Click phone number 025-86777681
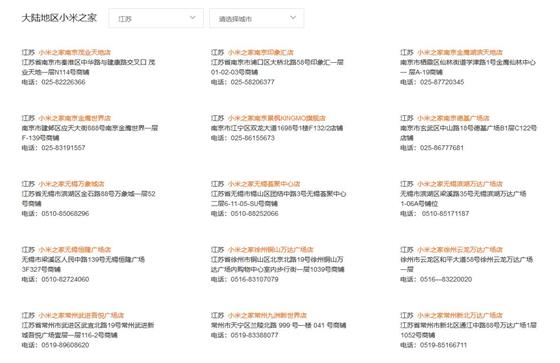The width and height of the screenshot is (560, 363). click(442, 148)
